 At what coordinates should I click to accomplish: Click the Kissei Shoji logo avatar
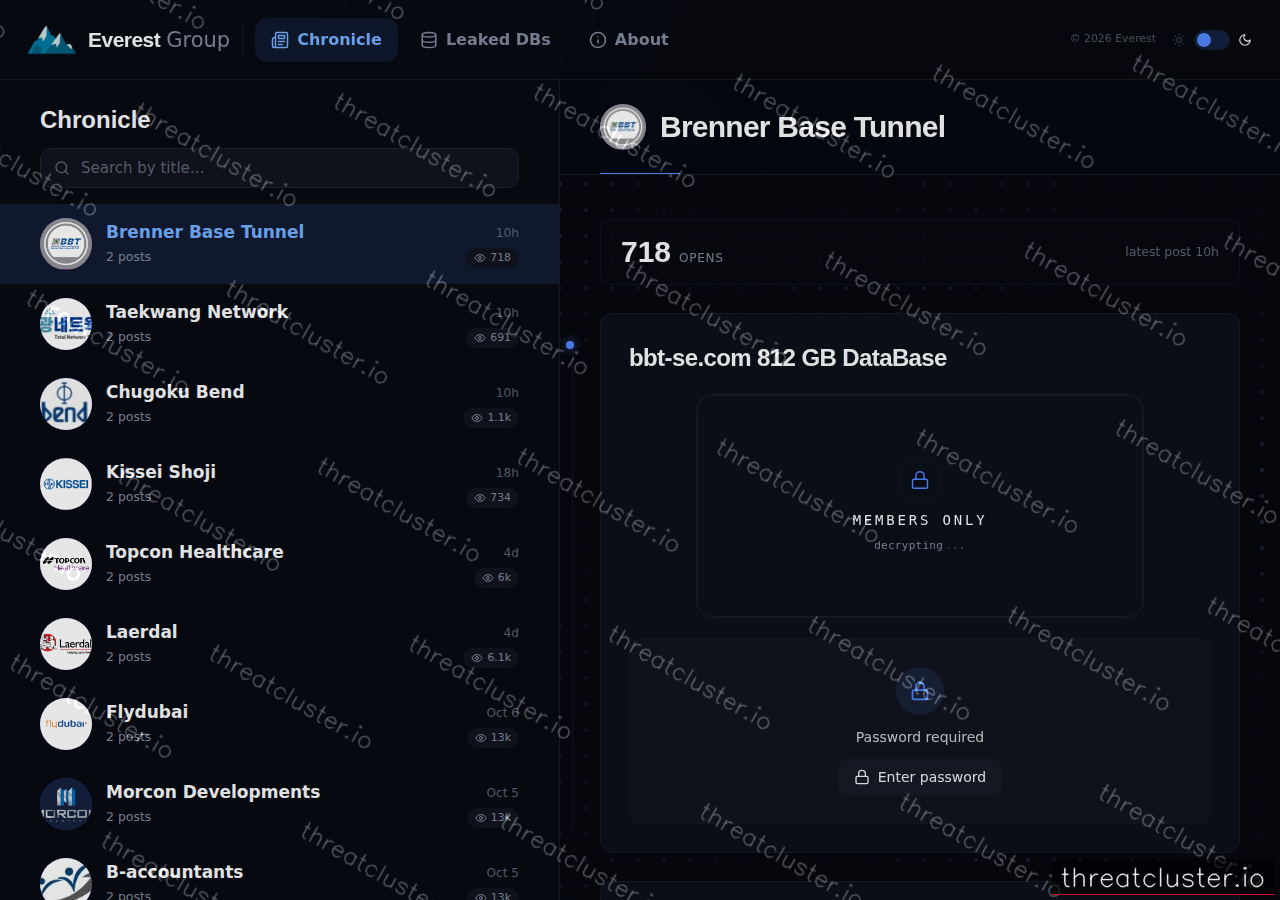(66, 484)
